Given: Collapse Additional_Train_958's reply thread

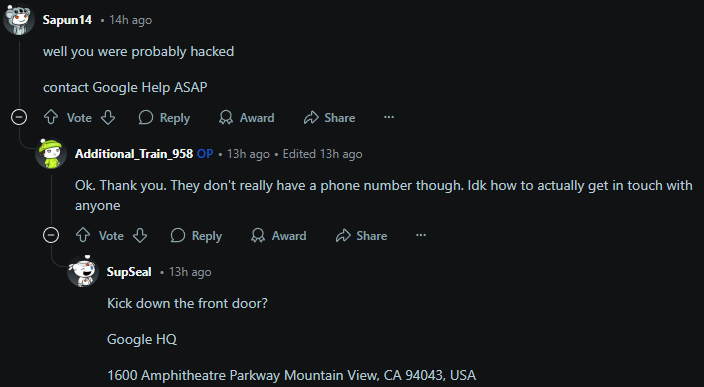Looking at the screenshot, I should pos(51,235).
